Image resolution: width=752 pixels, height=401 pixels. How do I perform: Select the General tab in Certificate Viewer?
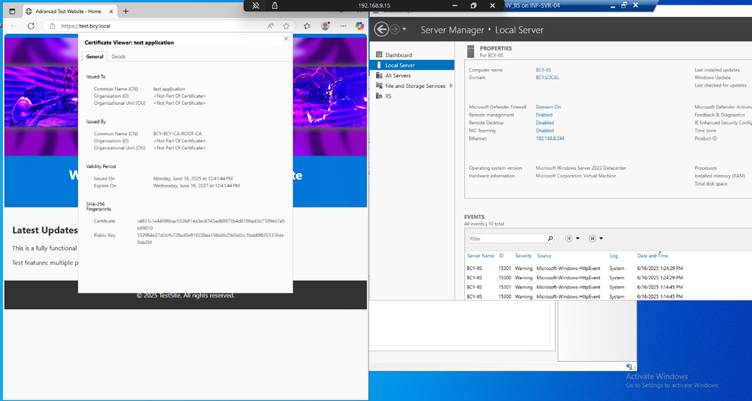[x=94, y=57]
